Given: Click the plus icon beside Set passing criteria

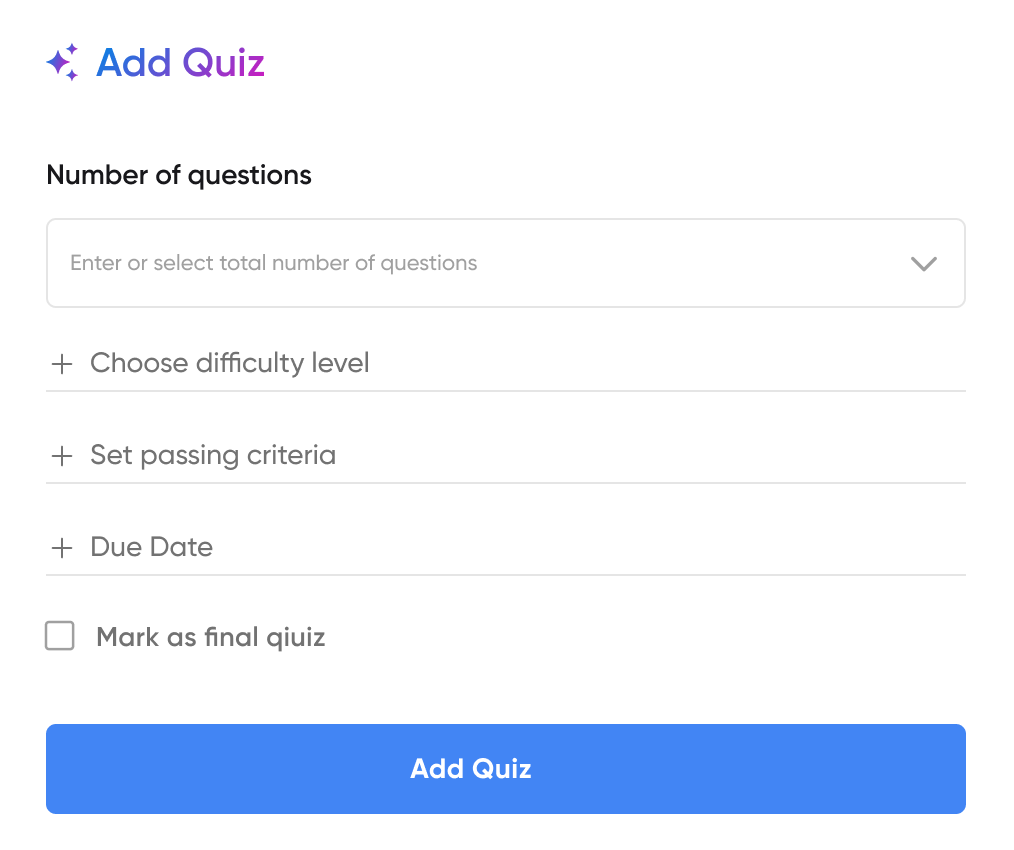Looking at the screenshot, I should [x=62, y=456].
